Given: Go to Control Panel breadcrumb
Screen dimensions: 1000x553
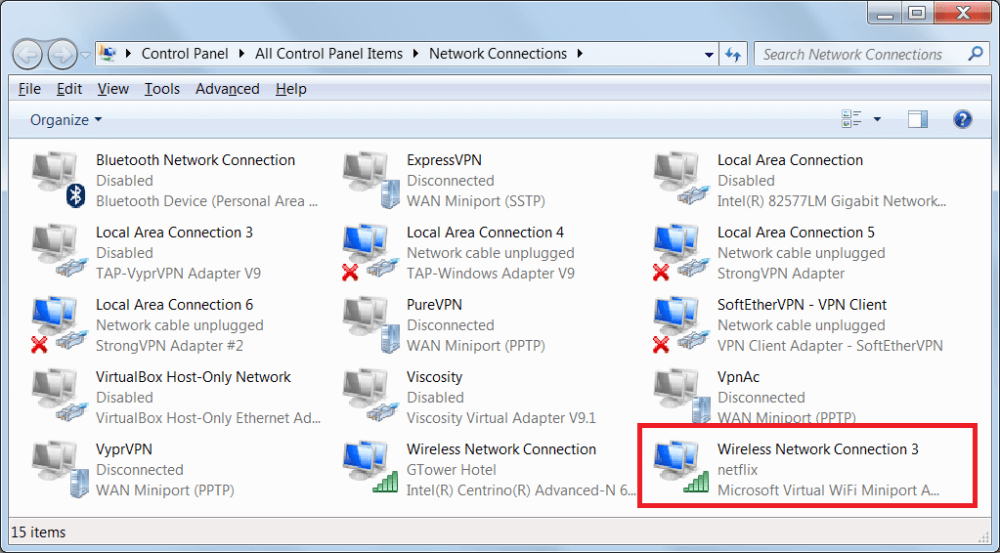Looking at the screenshot, I should coord(184,54).
